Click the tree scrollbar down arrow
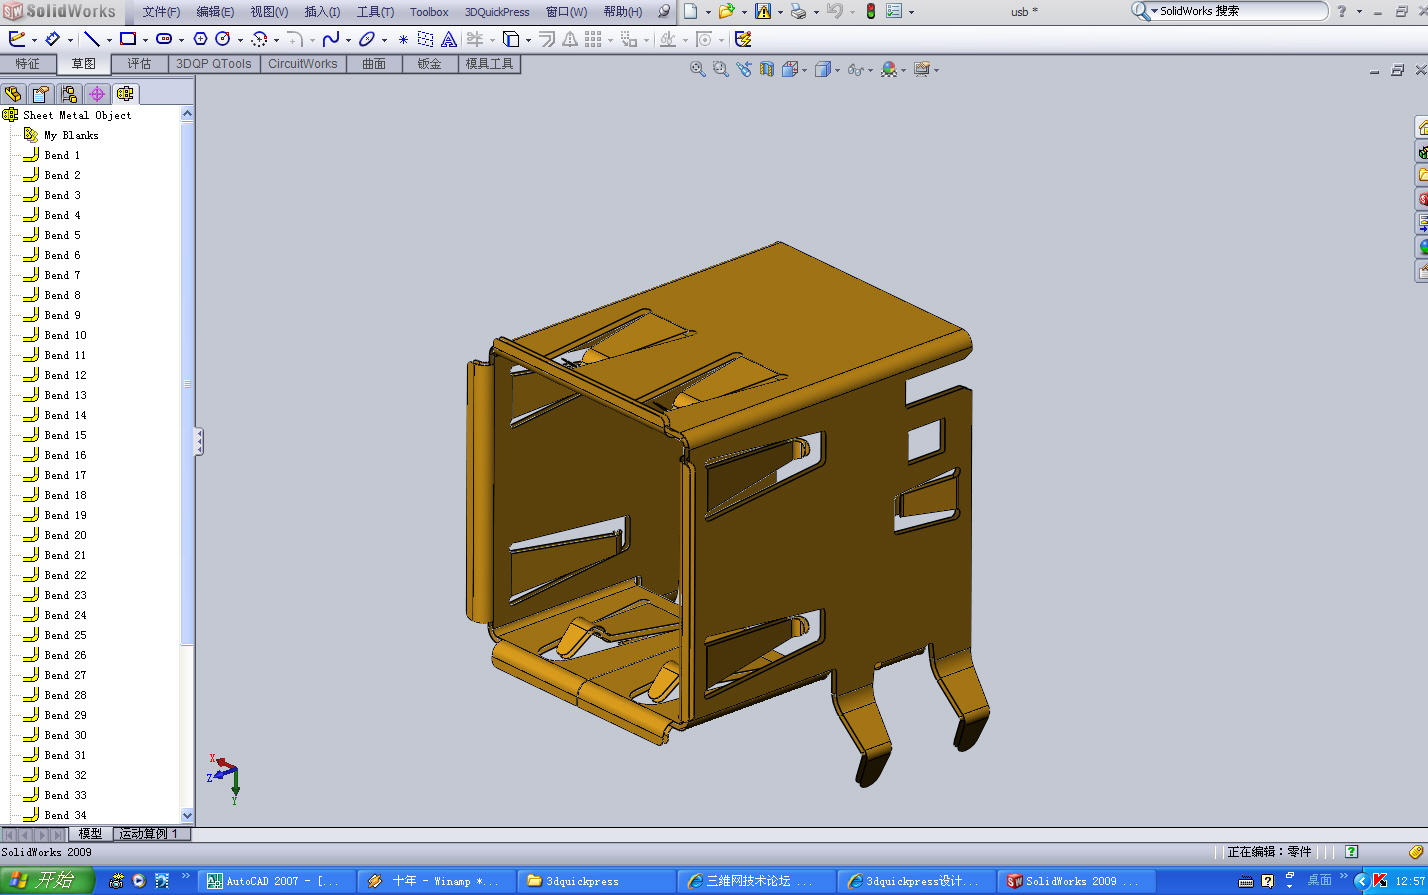Viewport: 1428px width, 895px height. pos(187,815)
